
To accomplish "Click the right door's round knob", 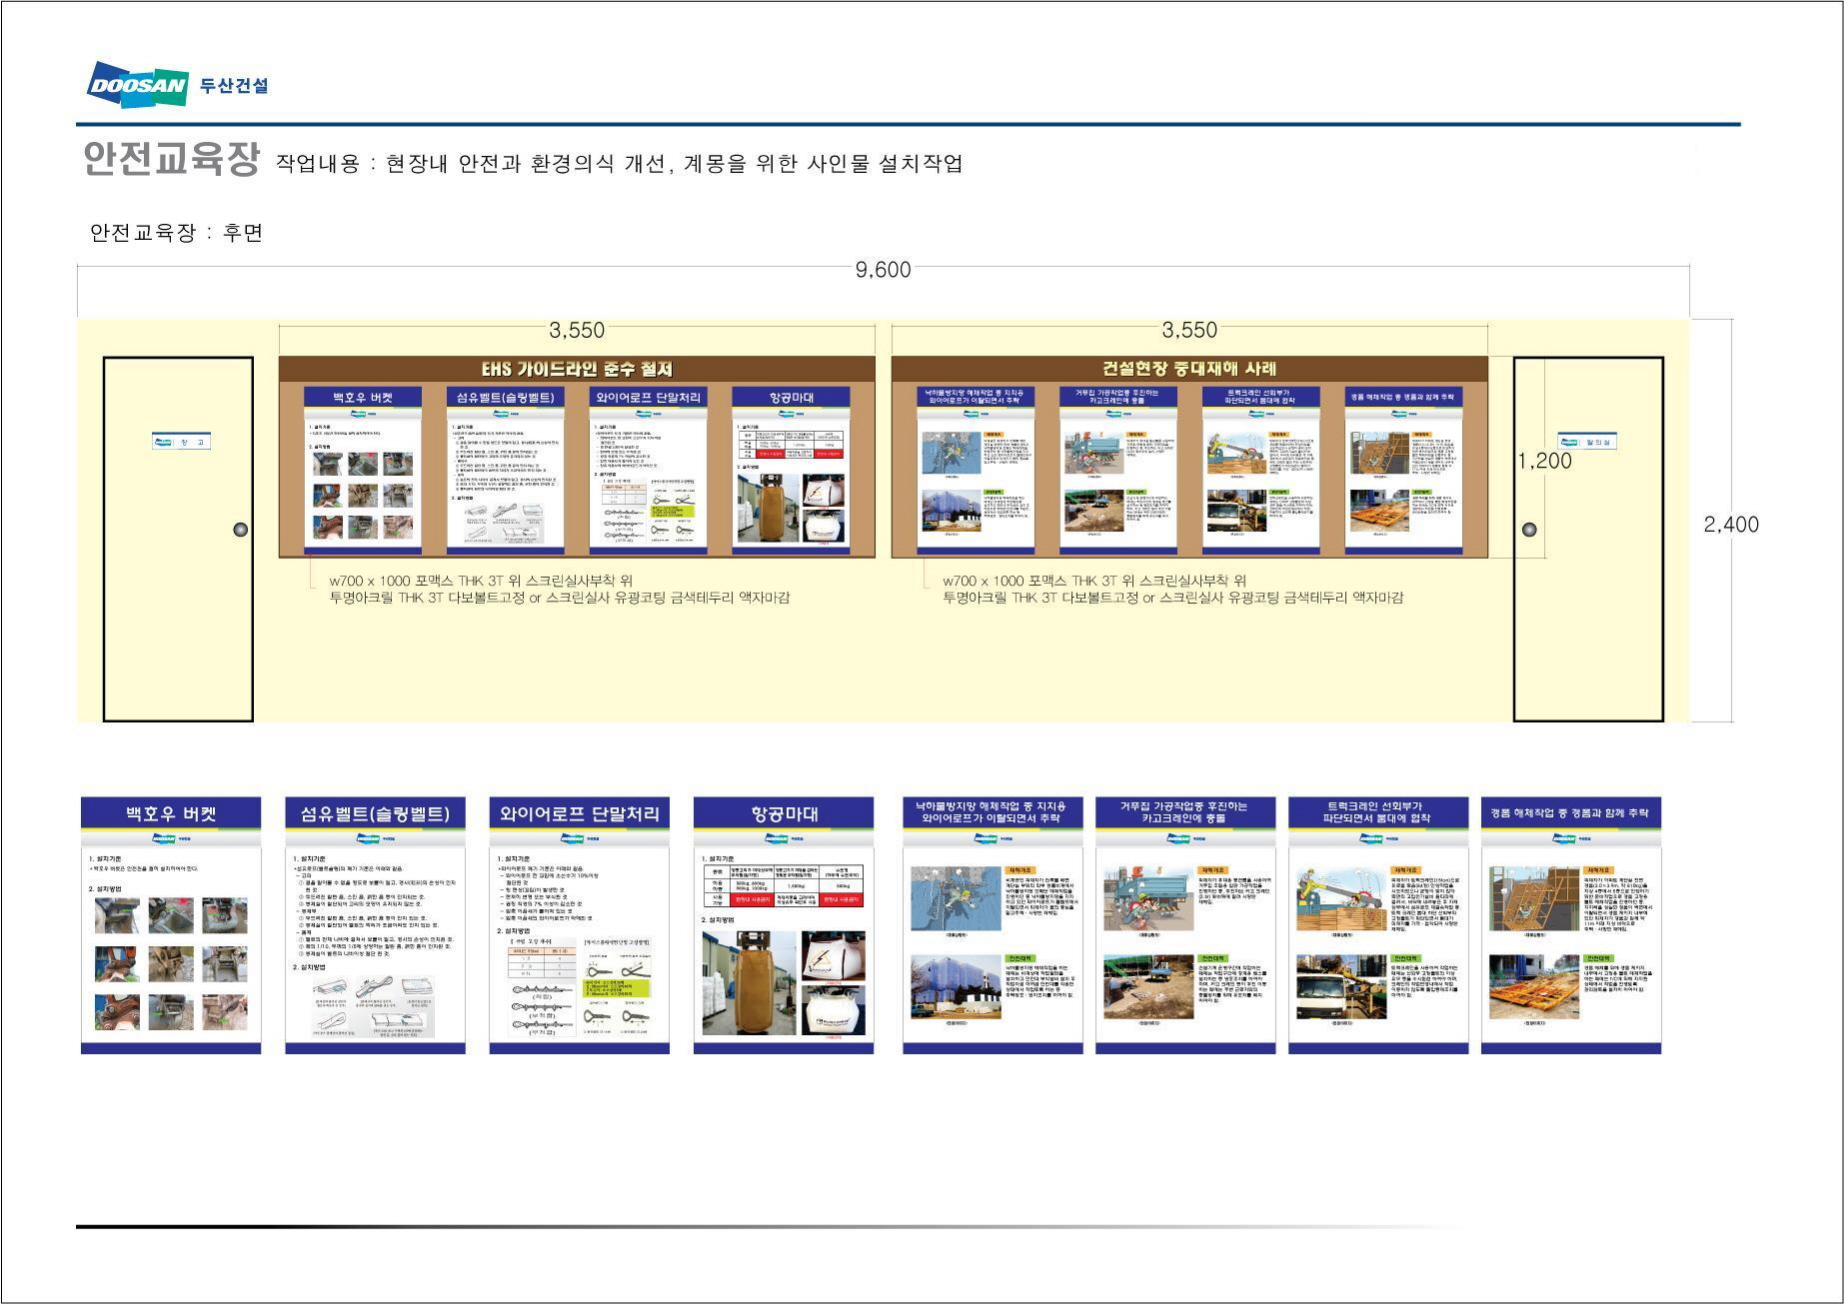I will [1529, 529].
